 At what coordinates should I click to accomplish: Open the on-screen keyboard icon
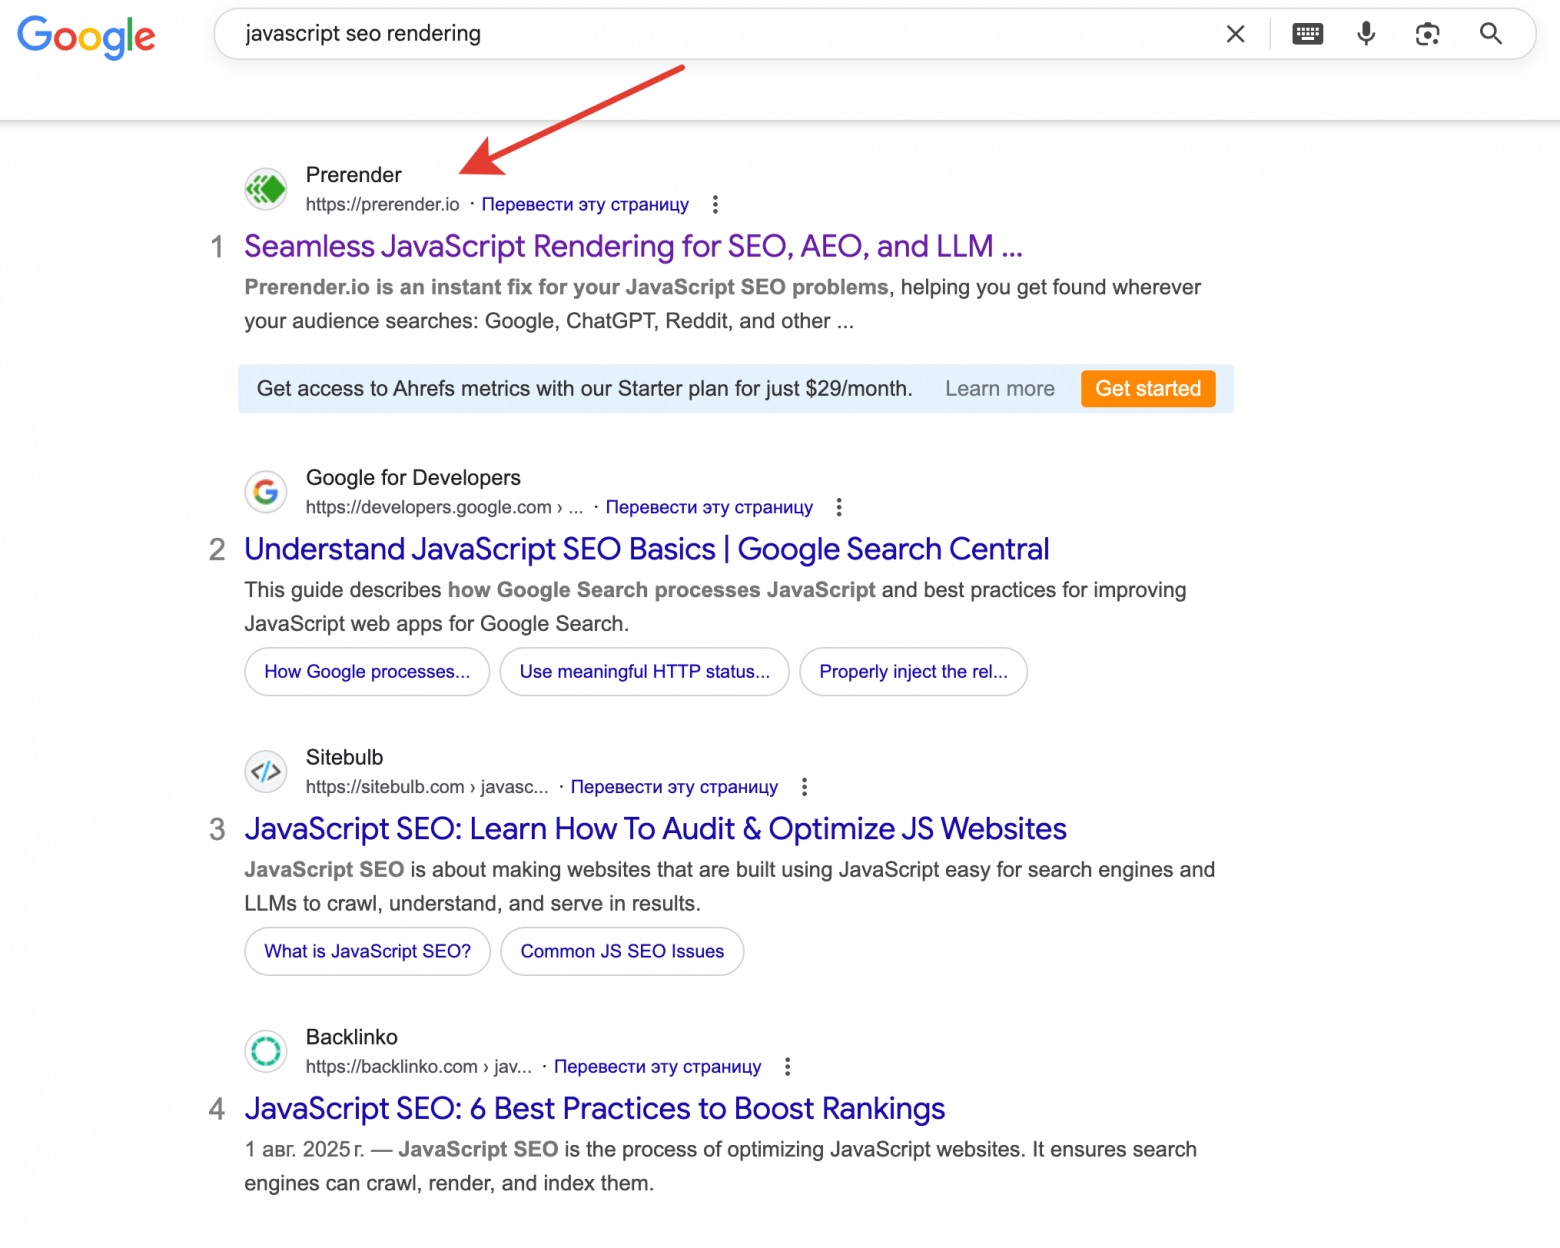tap(1307, 33)
